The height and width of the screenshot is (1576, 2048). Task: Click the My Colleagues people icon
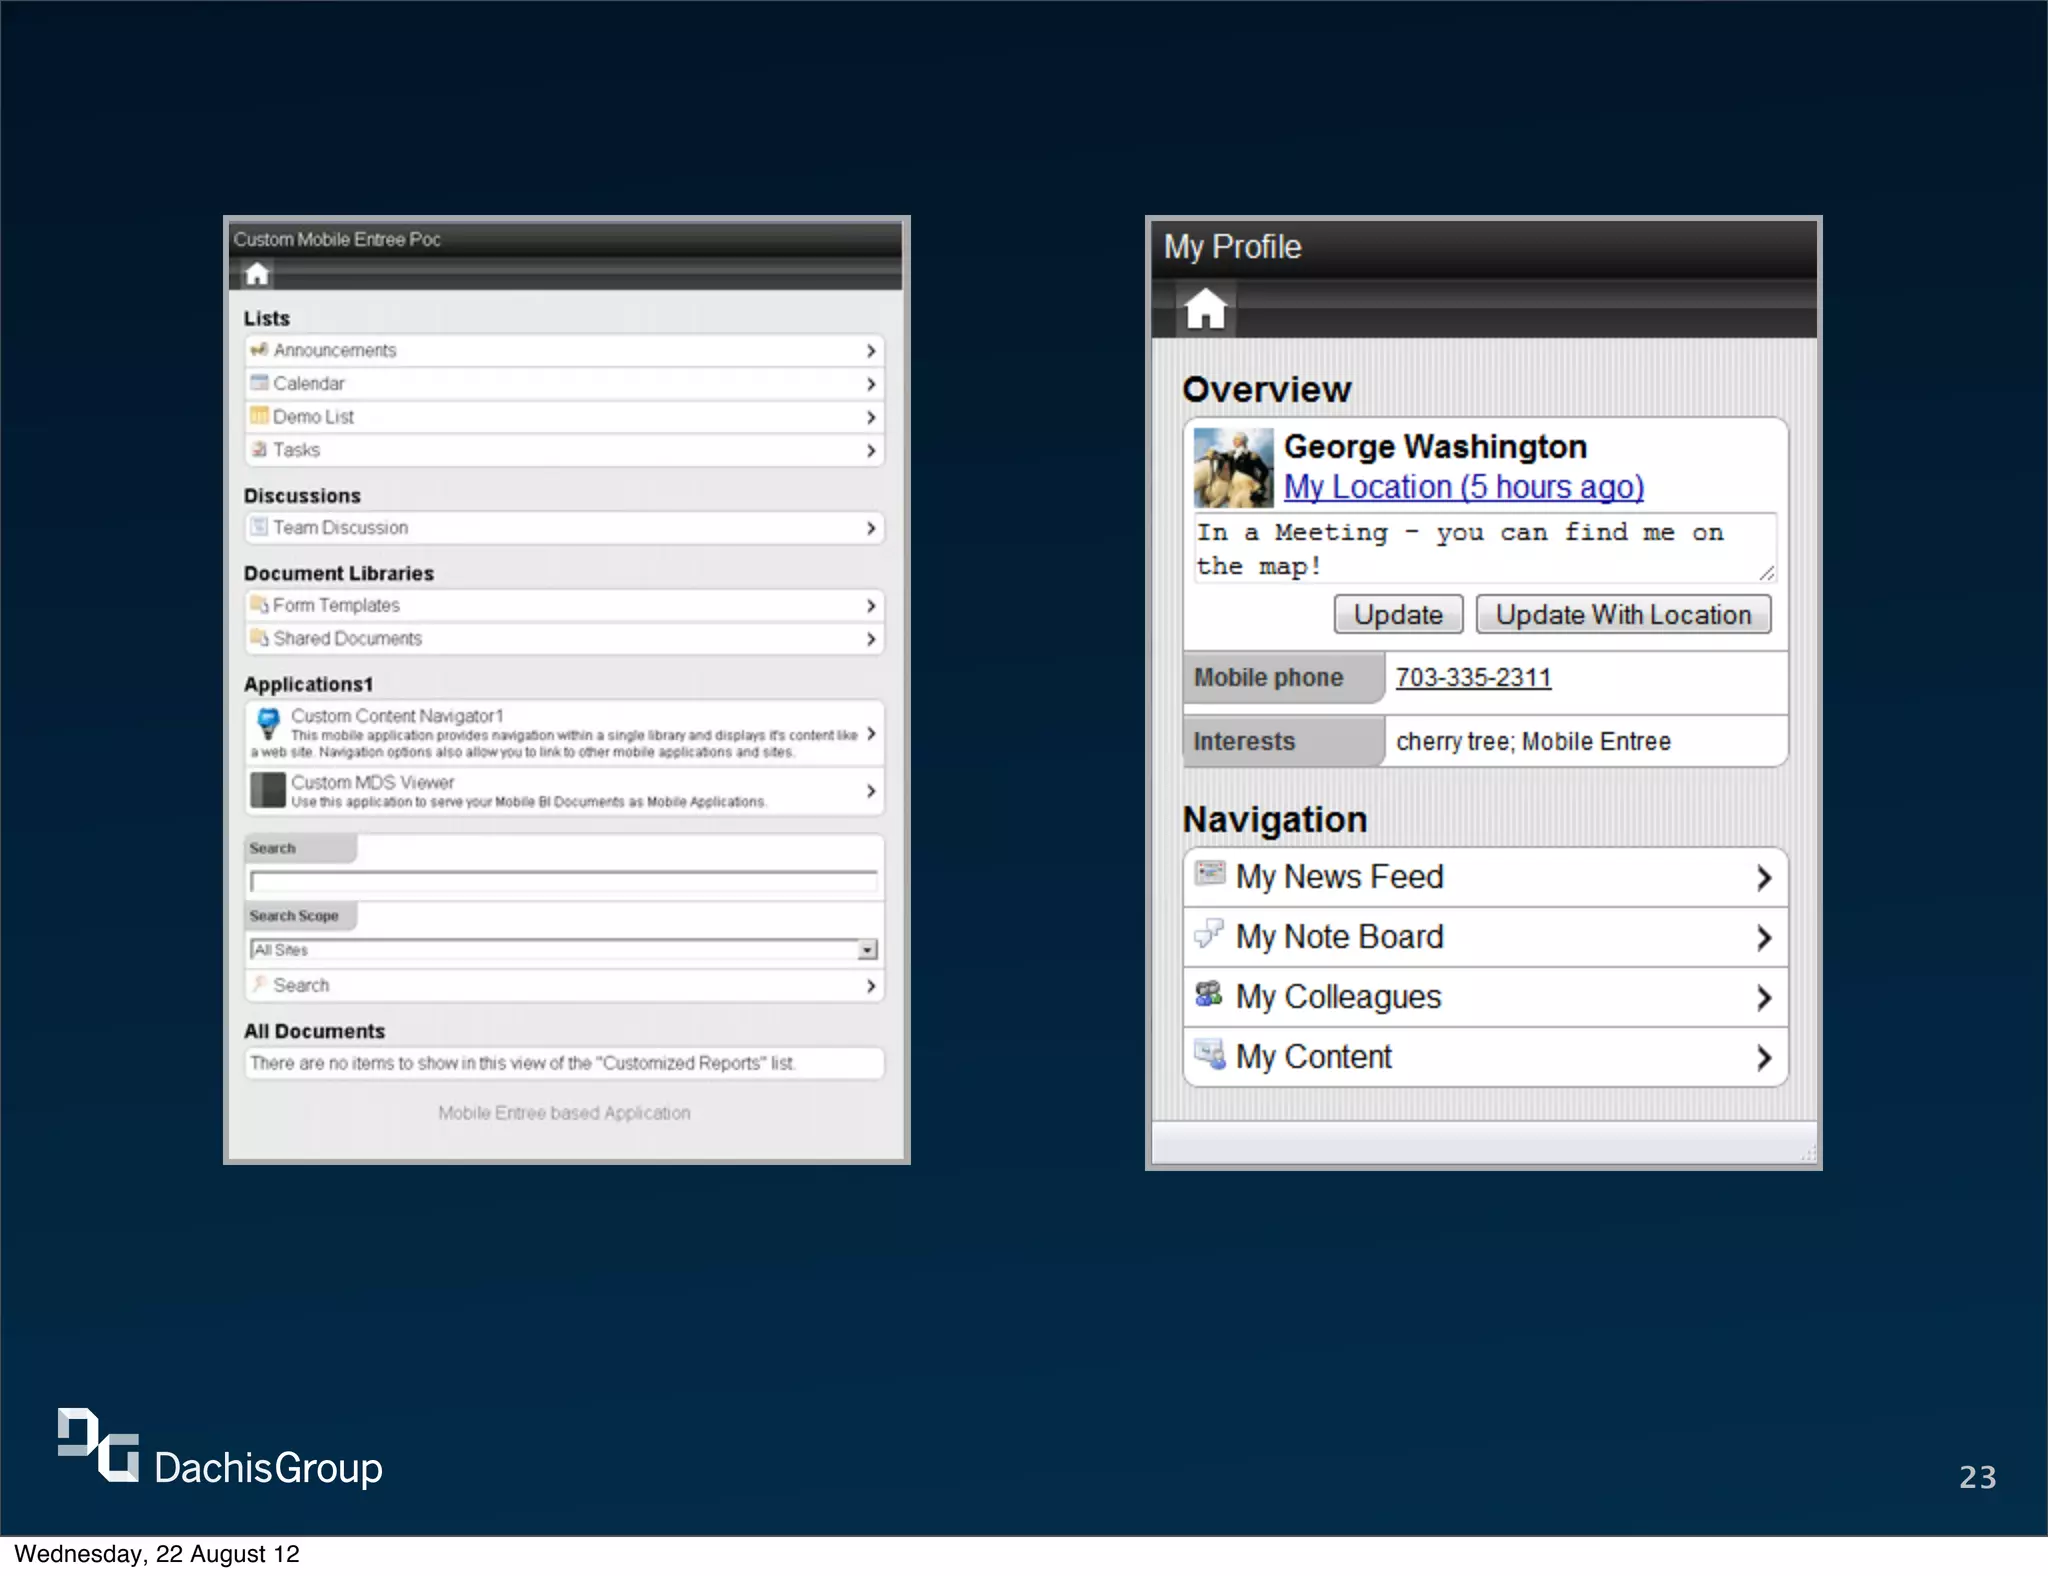(x=1210, y=993)
